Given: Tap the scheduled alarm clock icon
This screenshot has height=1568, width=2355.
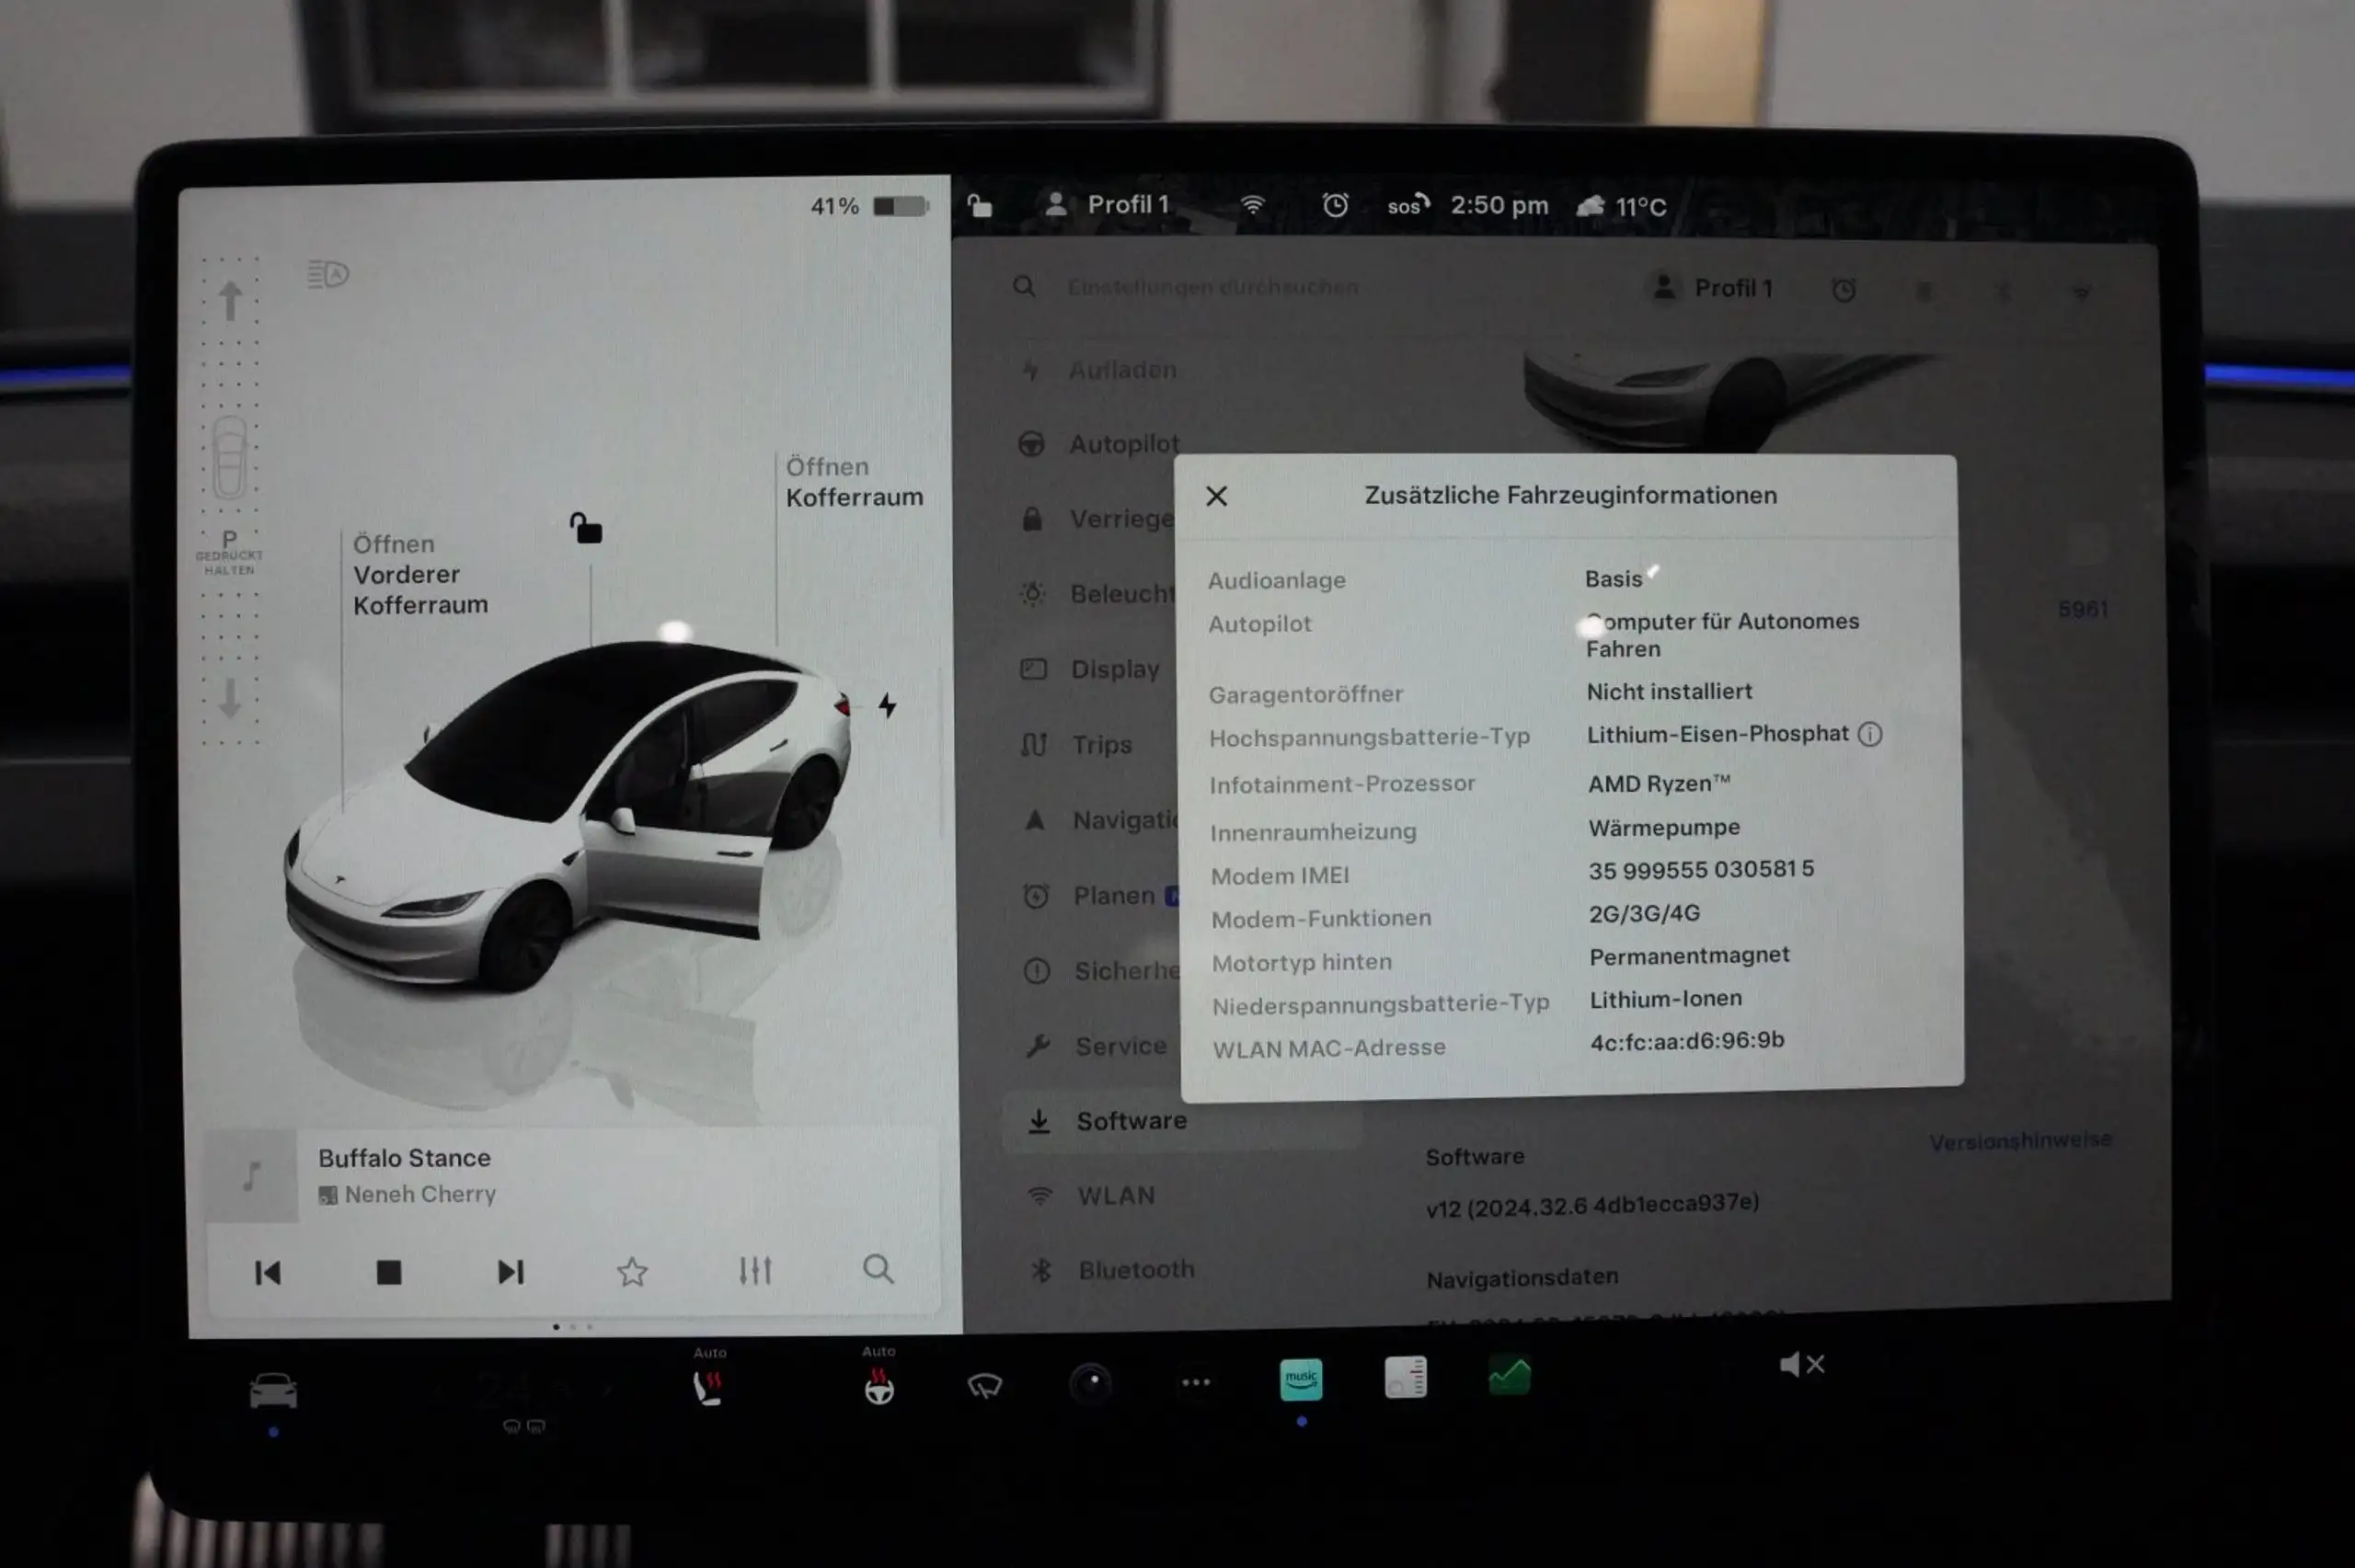Looking at the screenshot, I should pos(1335,205).
